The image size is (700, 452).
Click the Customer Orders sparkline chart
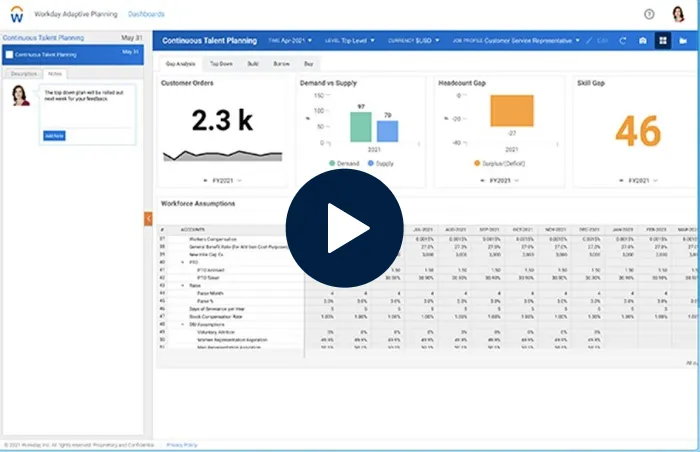[222, 155]
